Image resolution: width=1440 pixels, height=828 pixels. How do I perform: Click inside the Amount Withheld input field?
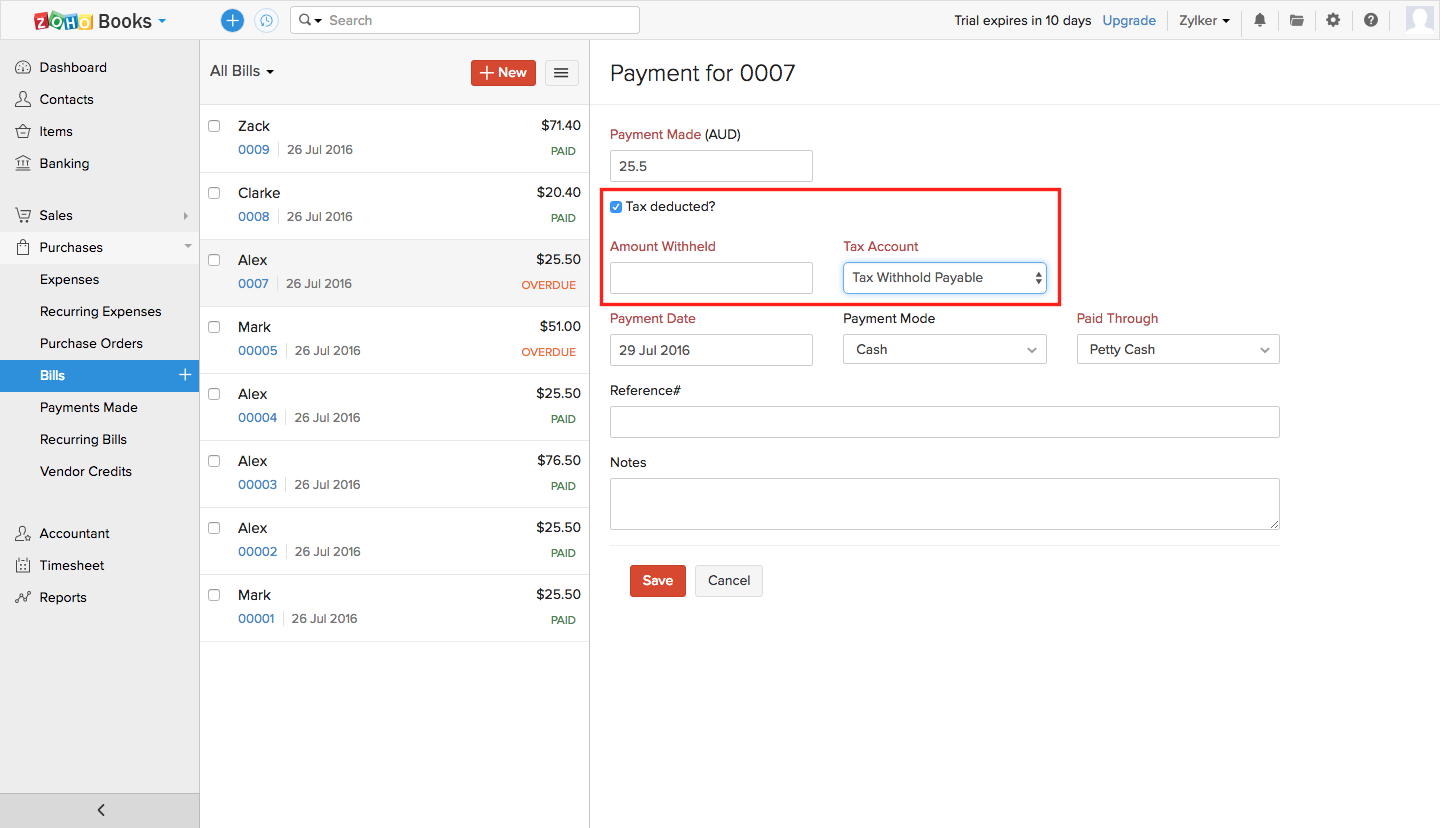711,278
